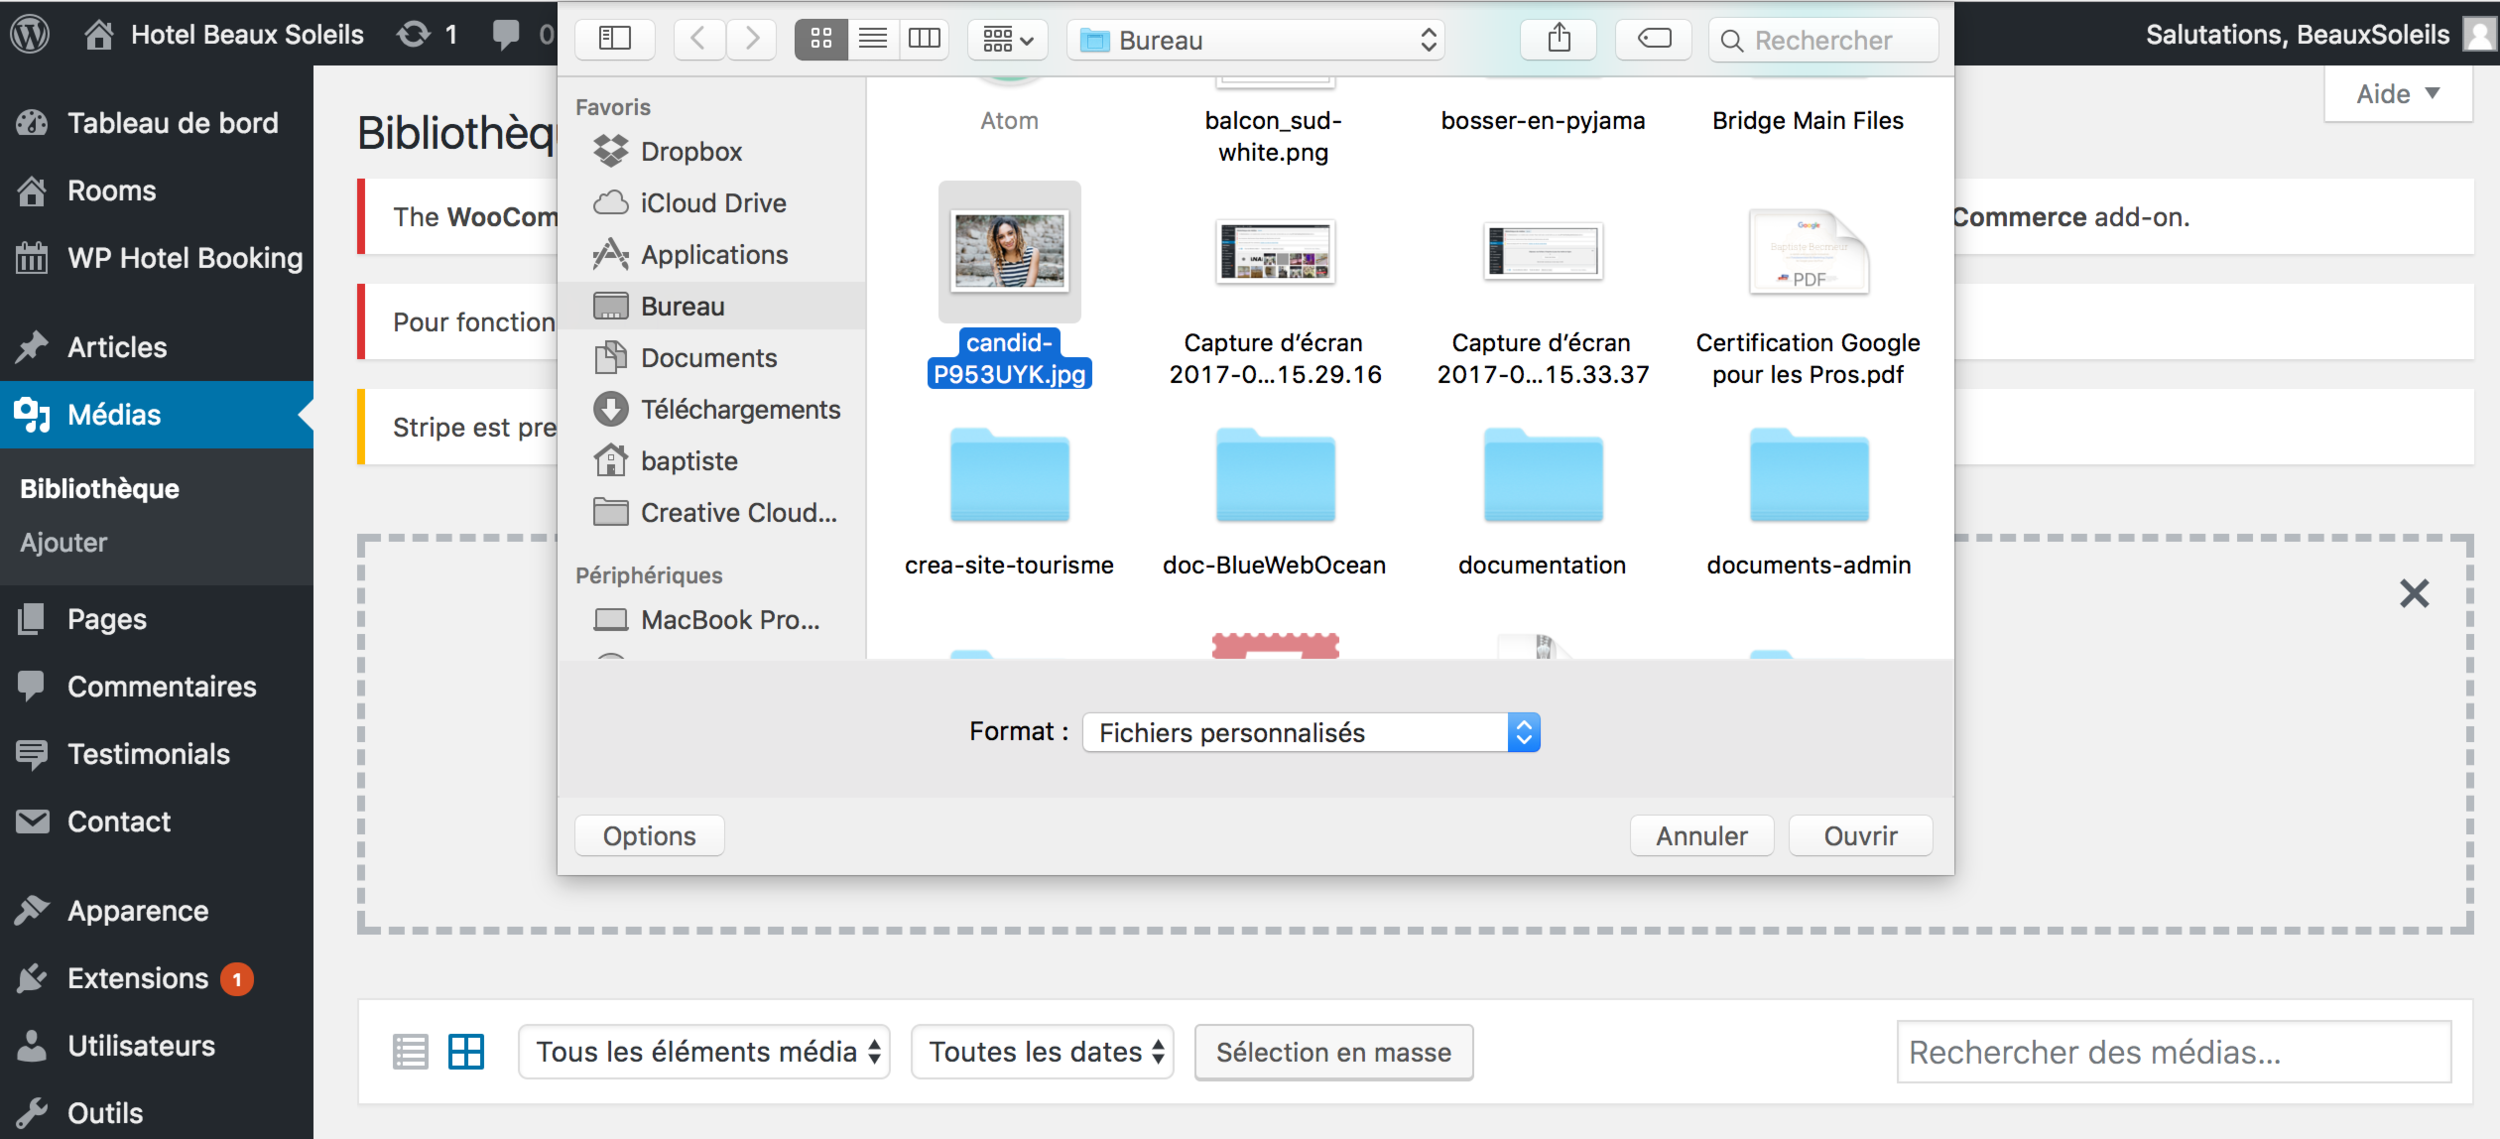Open the Bureau folder location popup

point(1256,40)
